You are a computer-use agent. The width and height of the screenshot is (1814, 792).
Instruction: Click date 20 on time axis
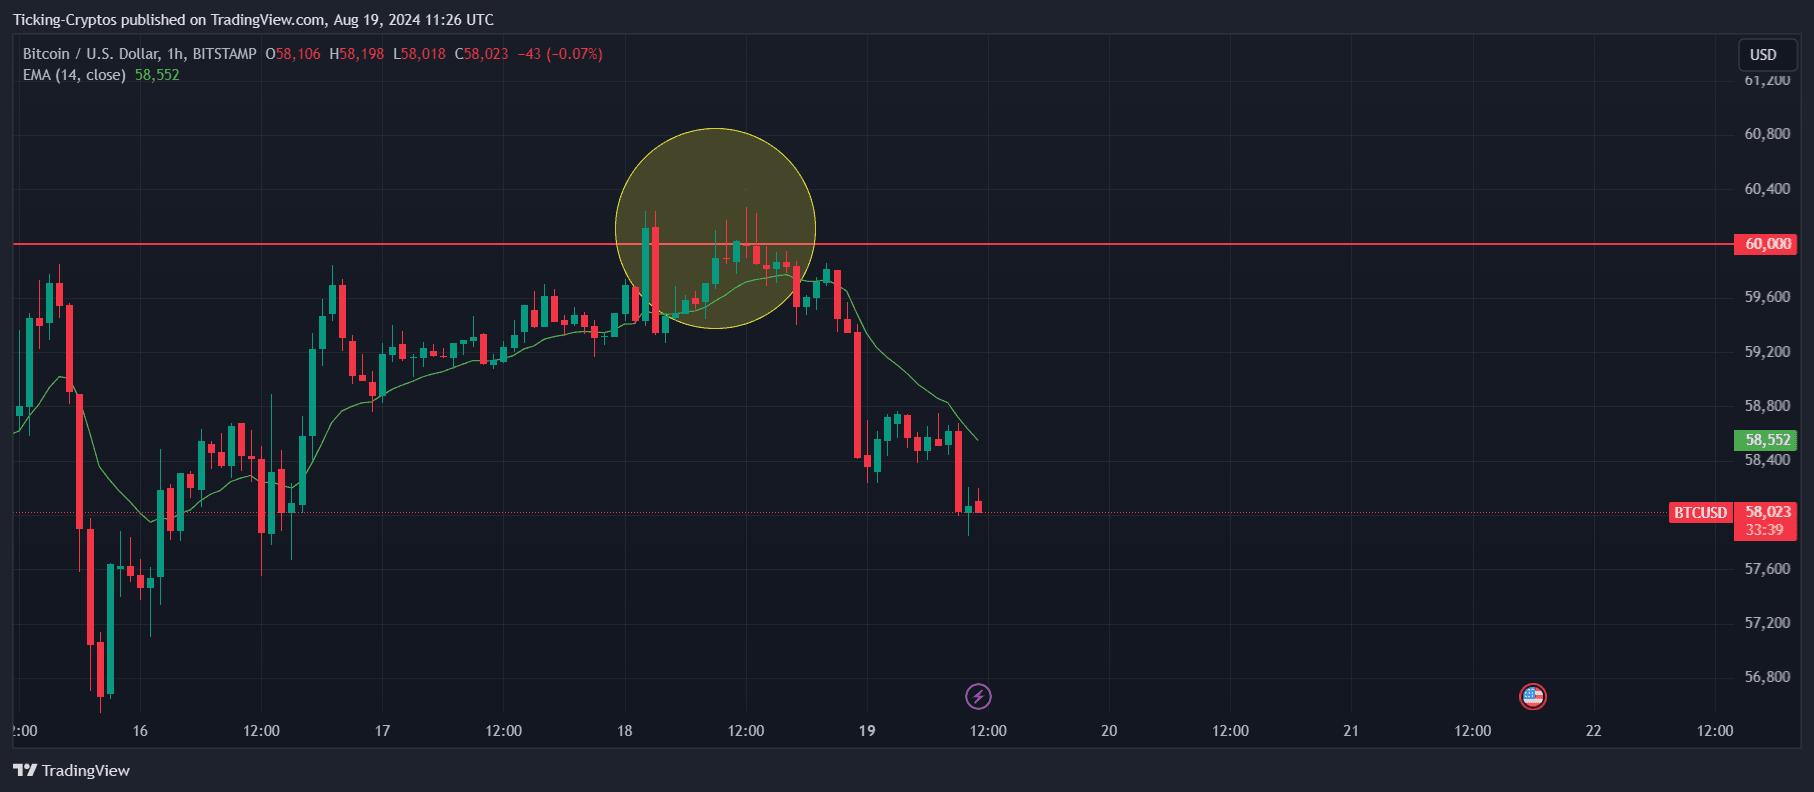point(1109,731)
